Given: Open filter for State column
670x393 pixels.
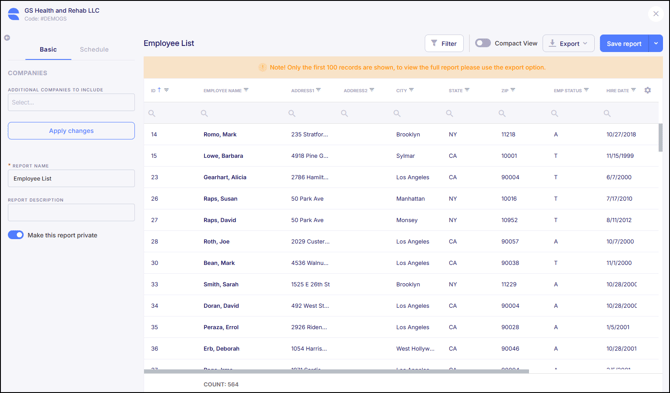Looking at the screenshot, I should 467,90.
